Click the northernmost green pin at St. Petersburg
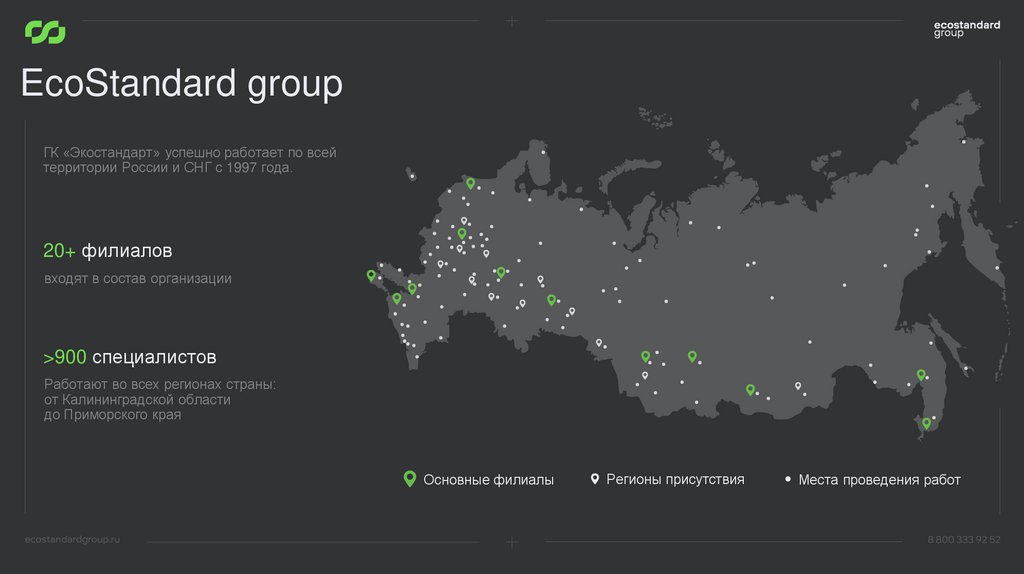The height and width of the screenshot is (574, 1024). click(470, 183)
